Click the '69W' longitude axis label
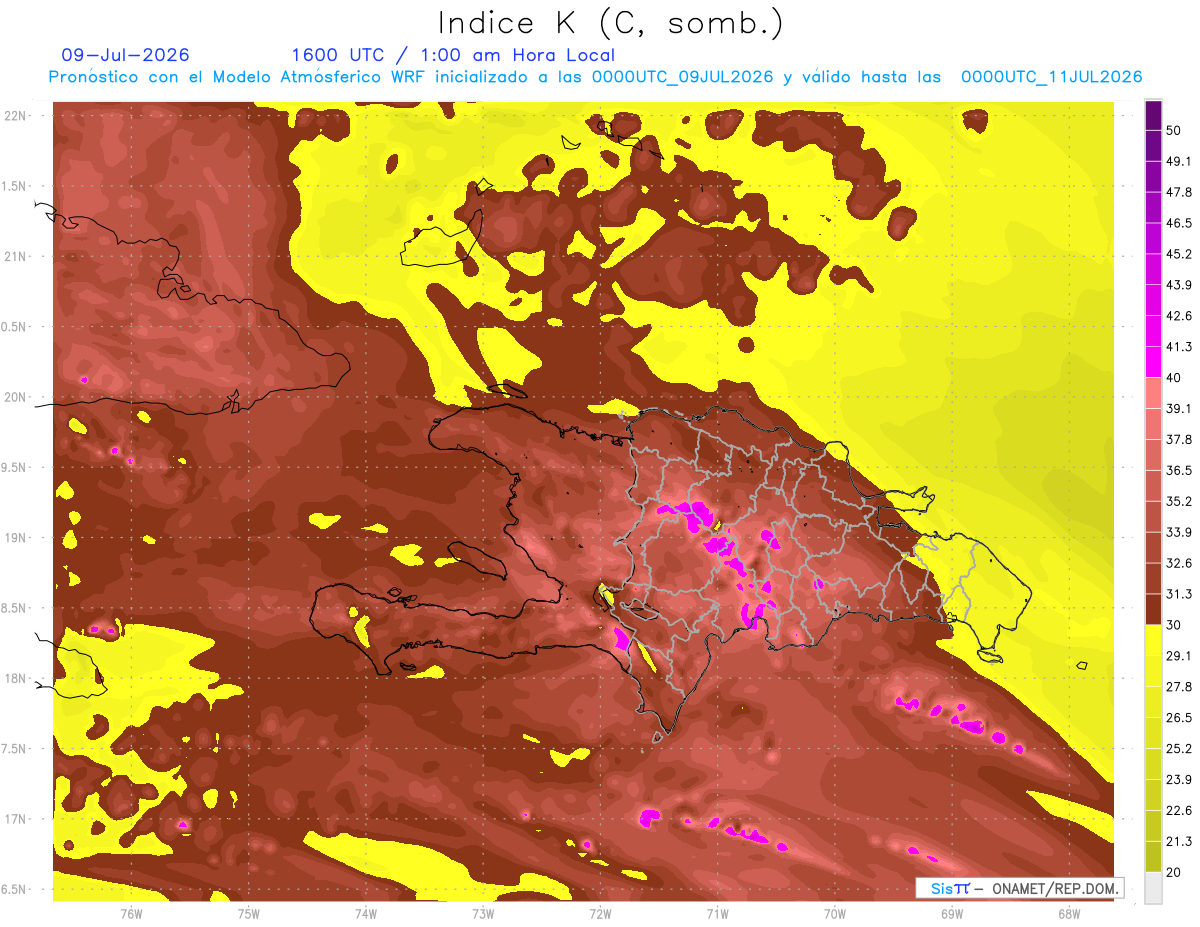Viewport: 1200px width, 927px height. (952, 914)
